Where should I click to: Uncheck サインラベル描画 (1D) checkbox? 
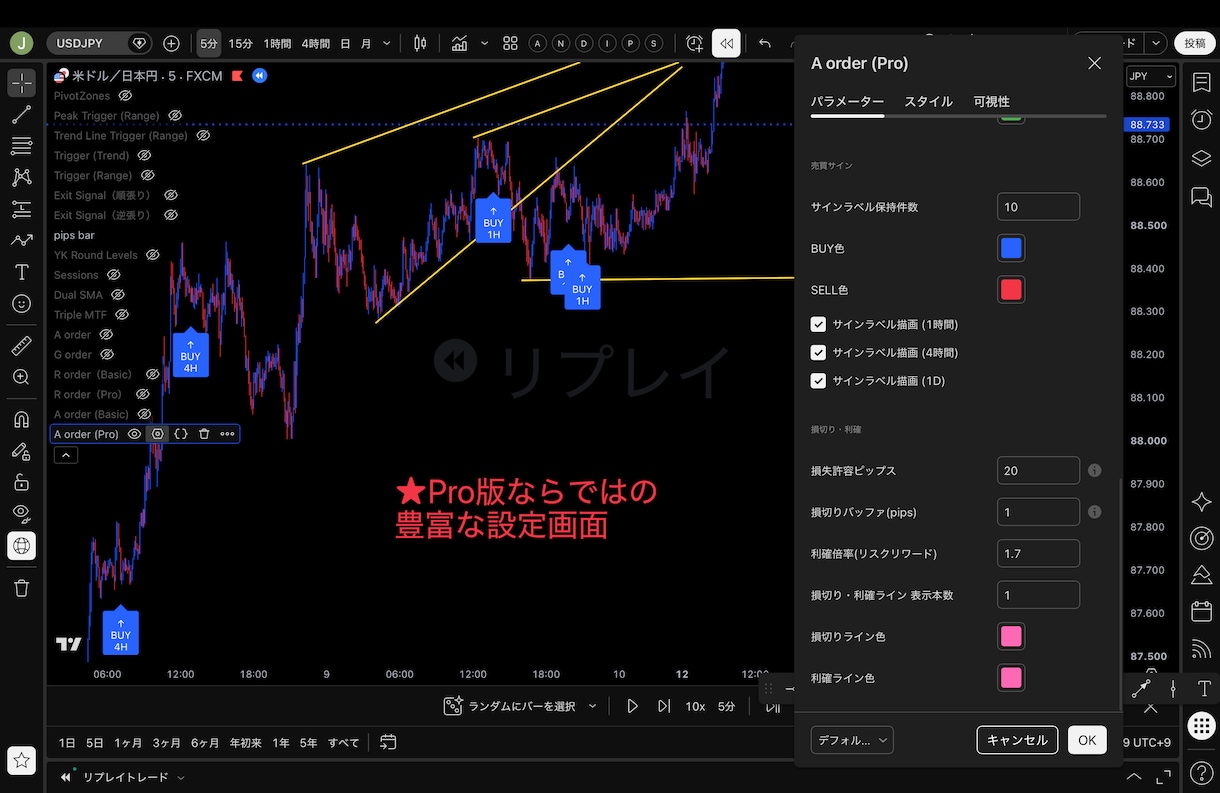tap(818, 381)
